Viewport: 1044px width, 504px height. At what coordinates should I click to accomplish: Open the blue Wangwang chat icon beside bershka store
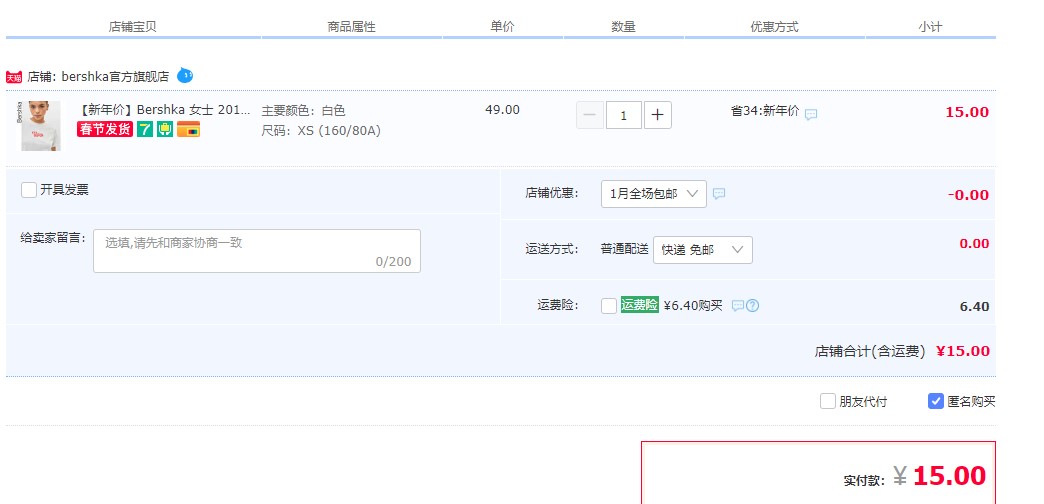(x=185, y=75)
